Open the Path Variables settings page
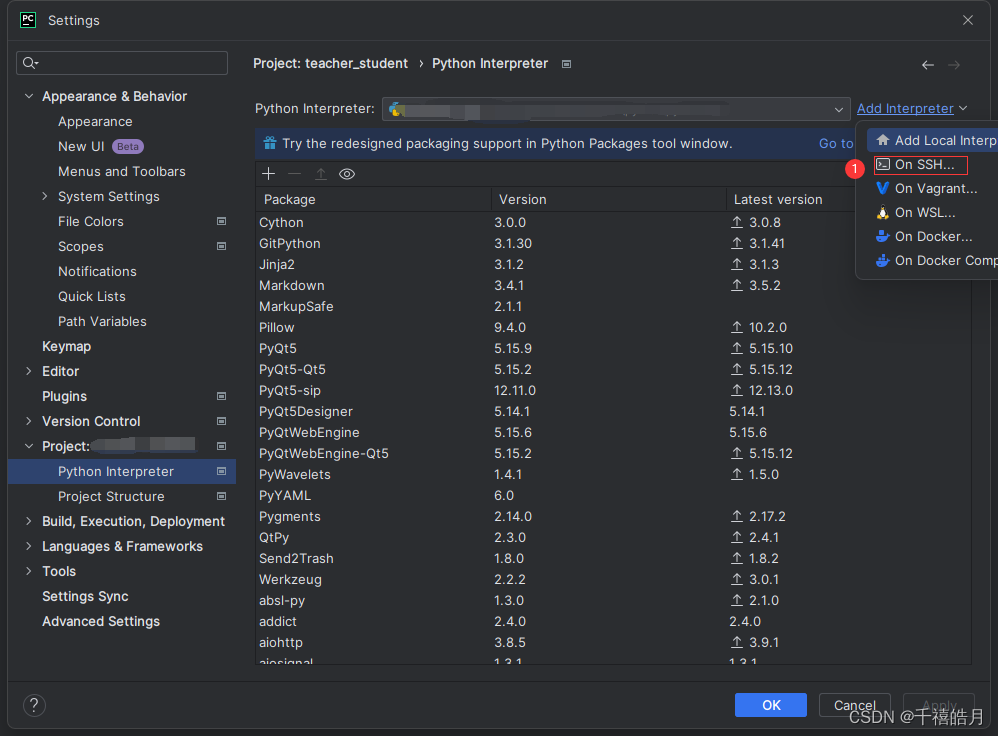The width and height of the screenshot is (998, 736). tap(102, 322)
